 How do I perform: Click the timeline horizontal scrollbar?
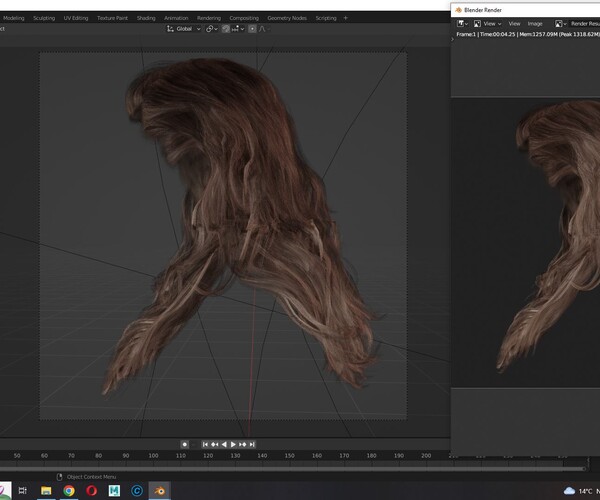tap(292, 468)
